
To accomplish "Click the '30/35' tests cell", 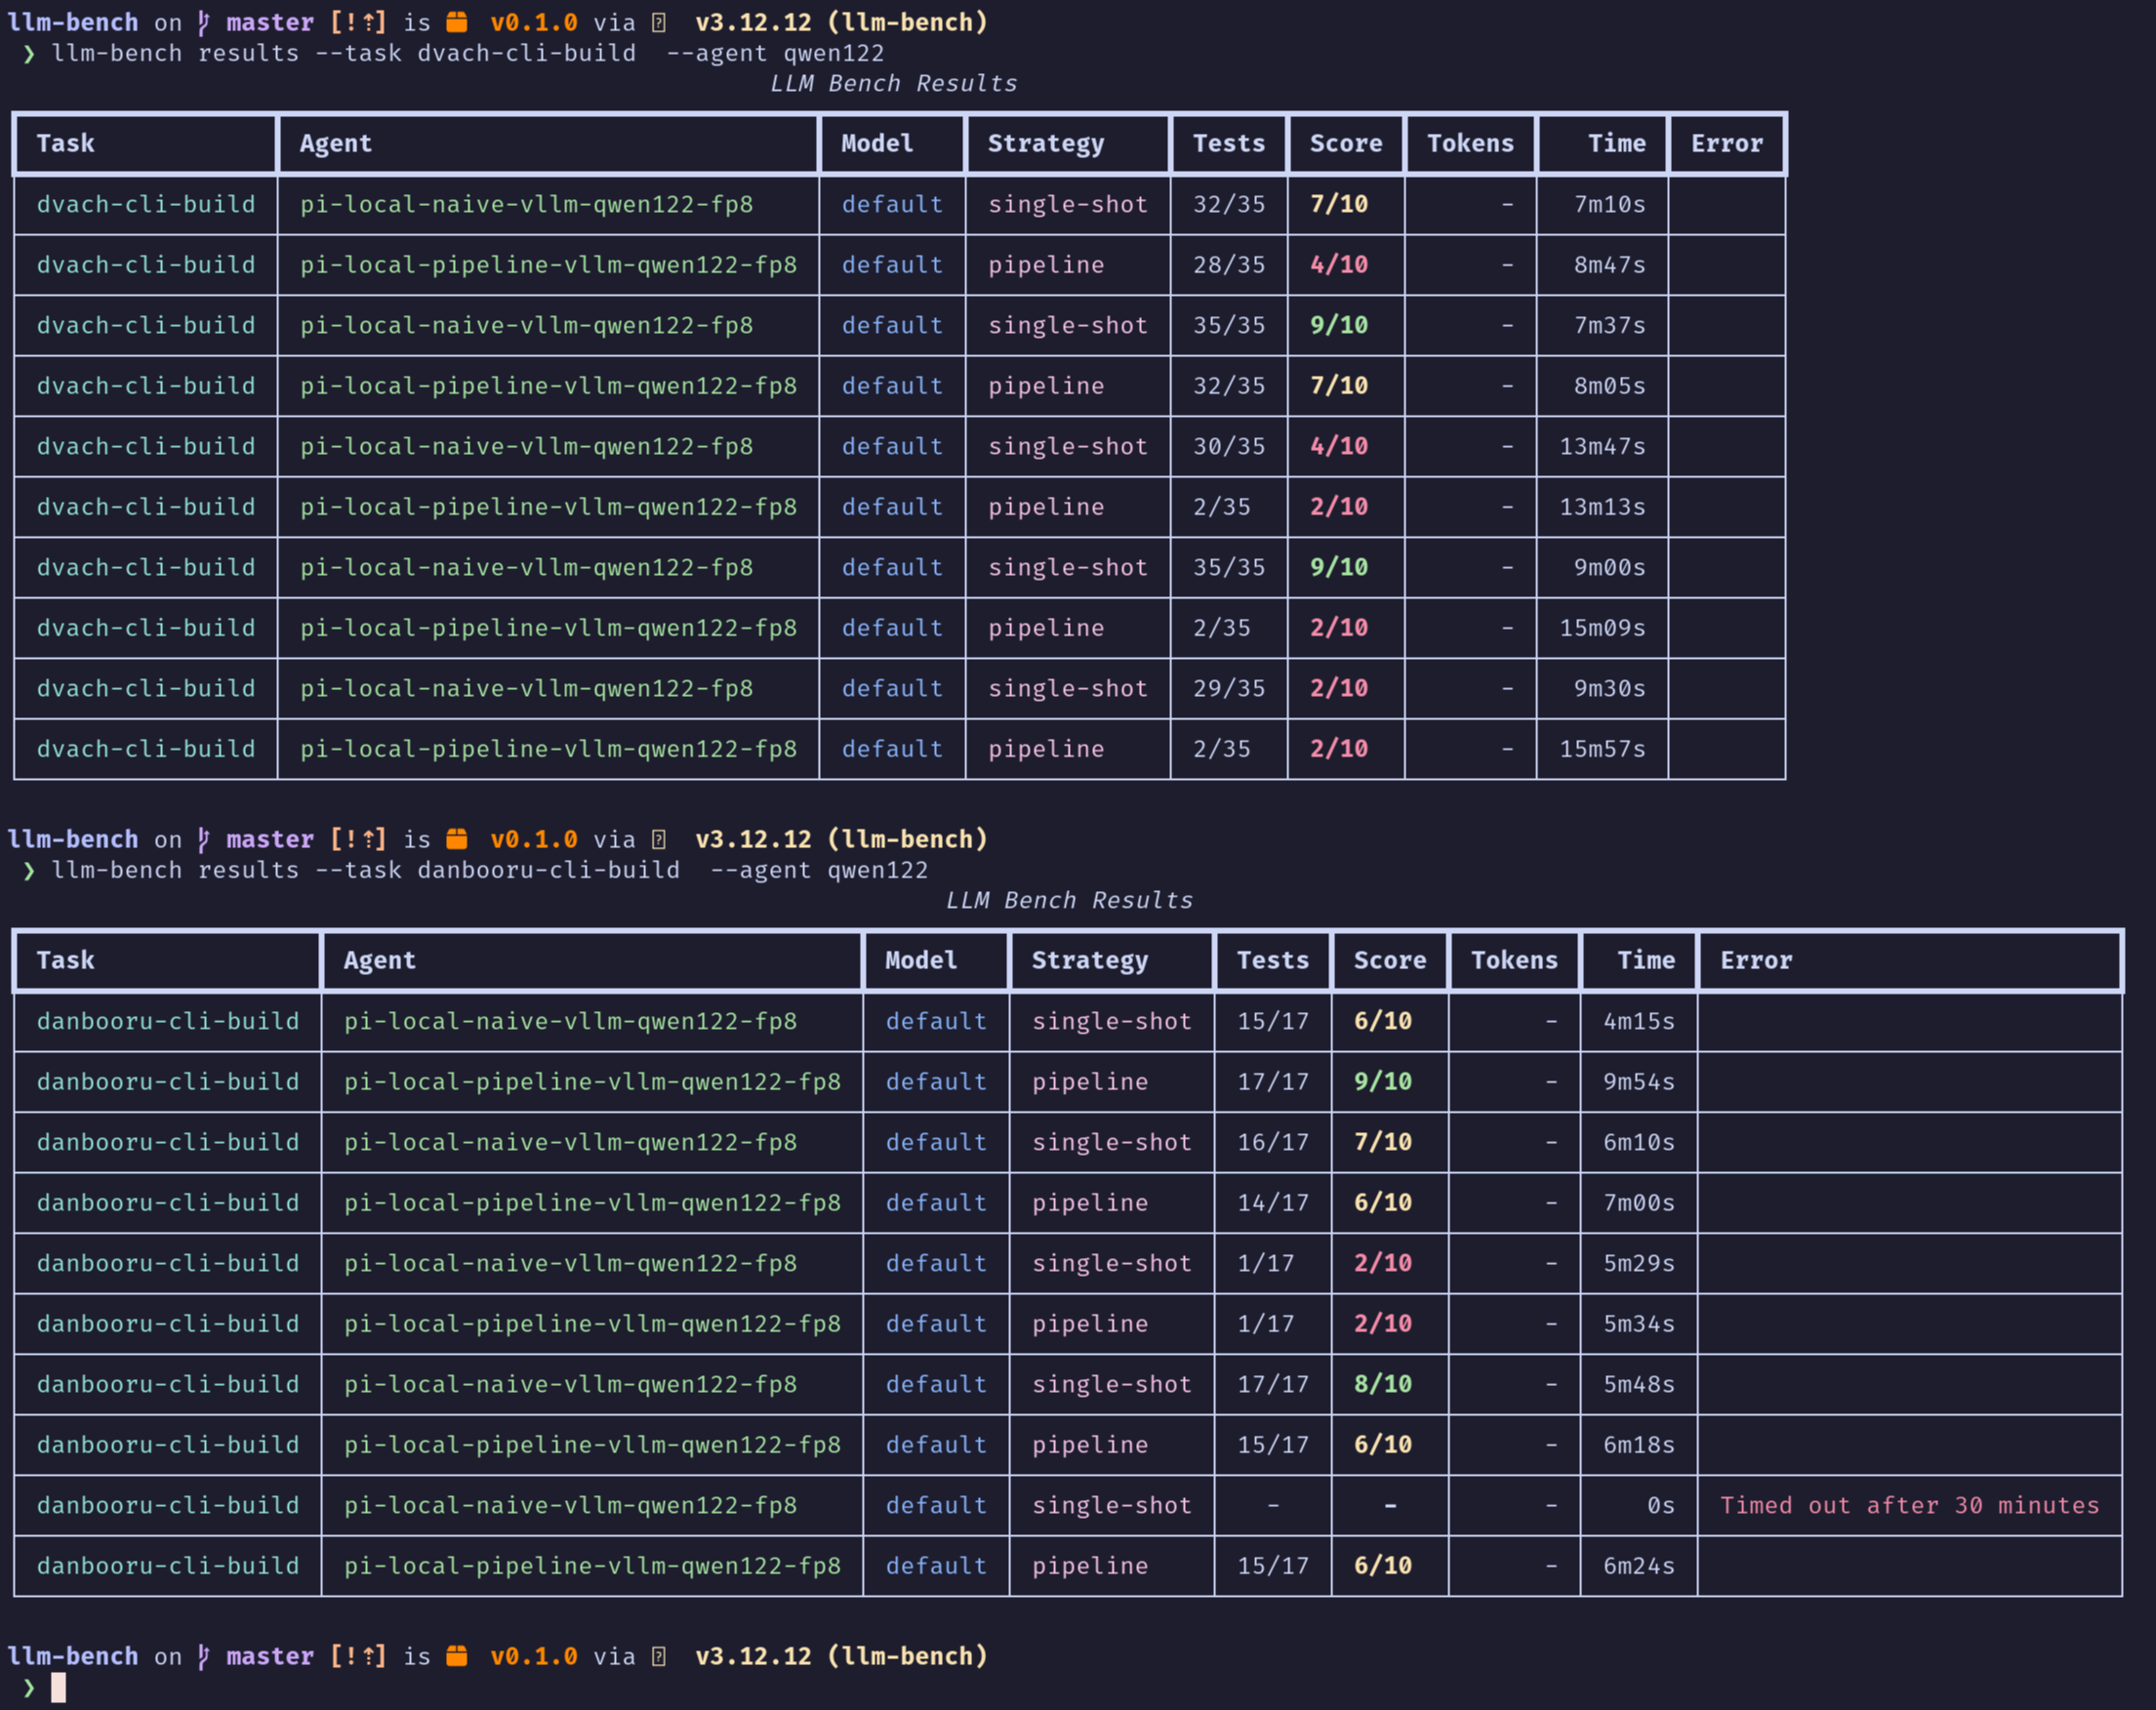I will tap(1229, 446).
